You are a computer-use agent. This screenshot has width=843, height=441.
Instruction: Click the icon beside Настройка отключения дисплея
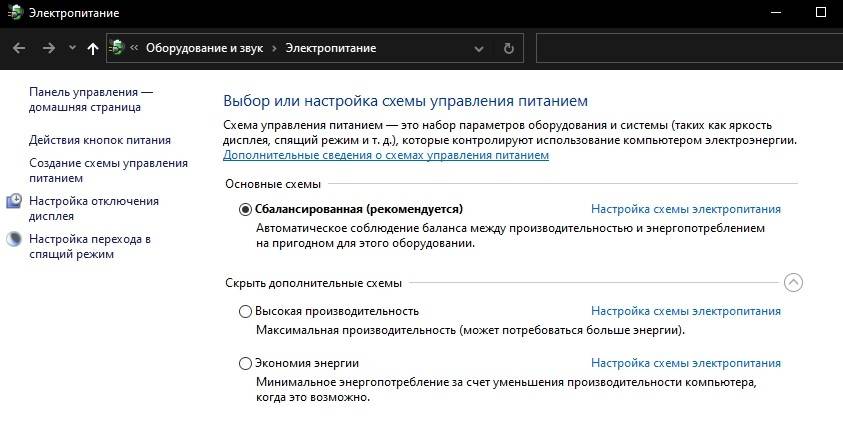coord(15,201)
